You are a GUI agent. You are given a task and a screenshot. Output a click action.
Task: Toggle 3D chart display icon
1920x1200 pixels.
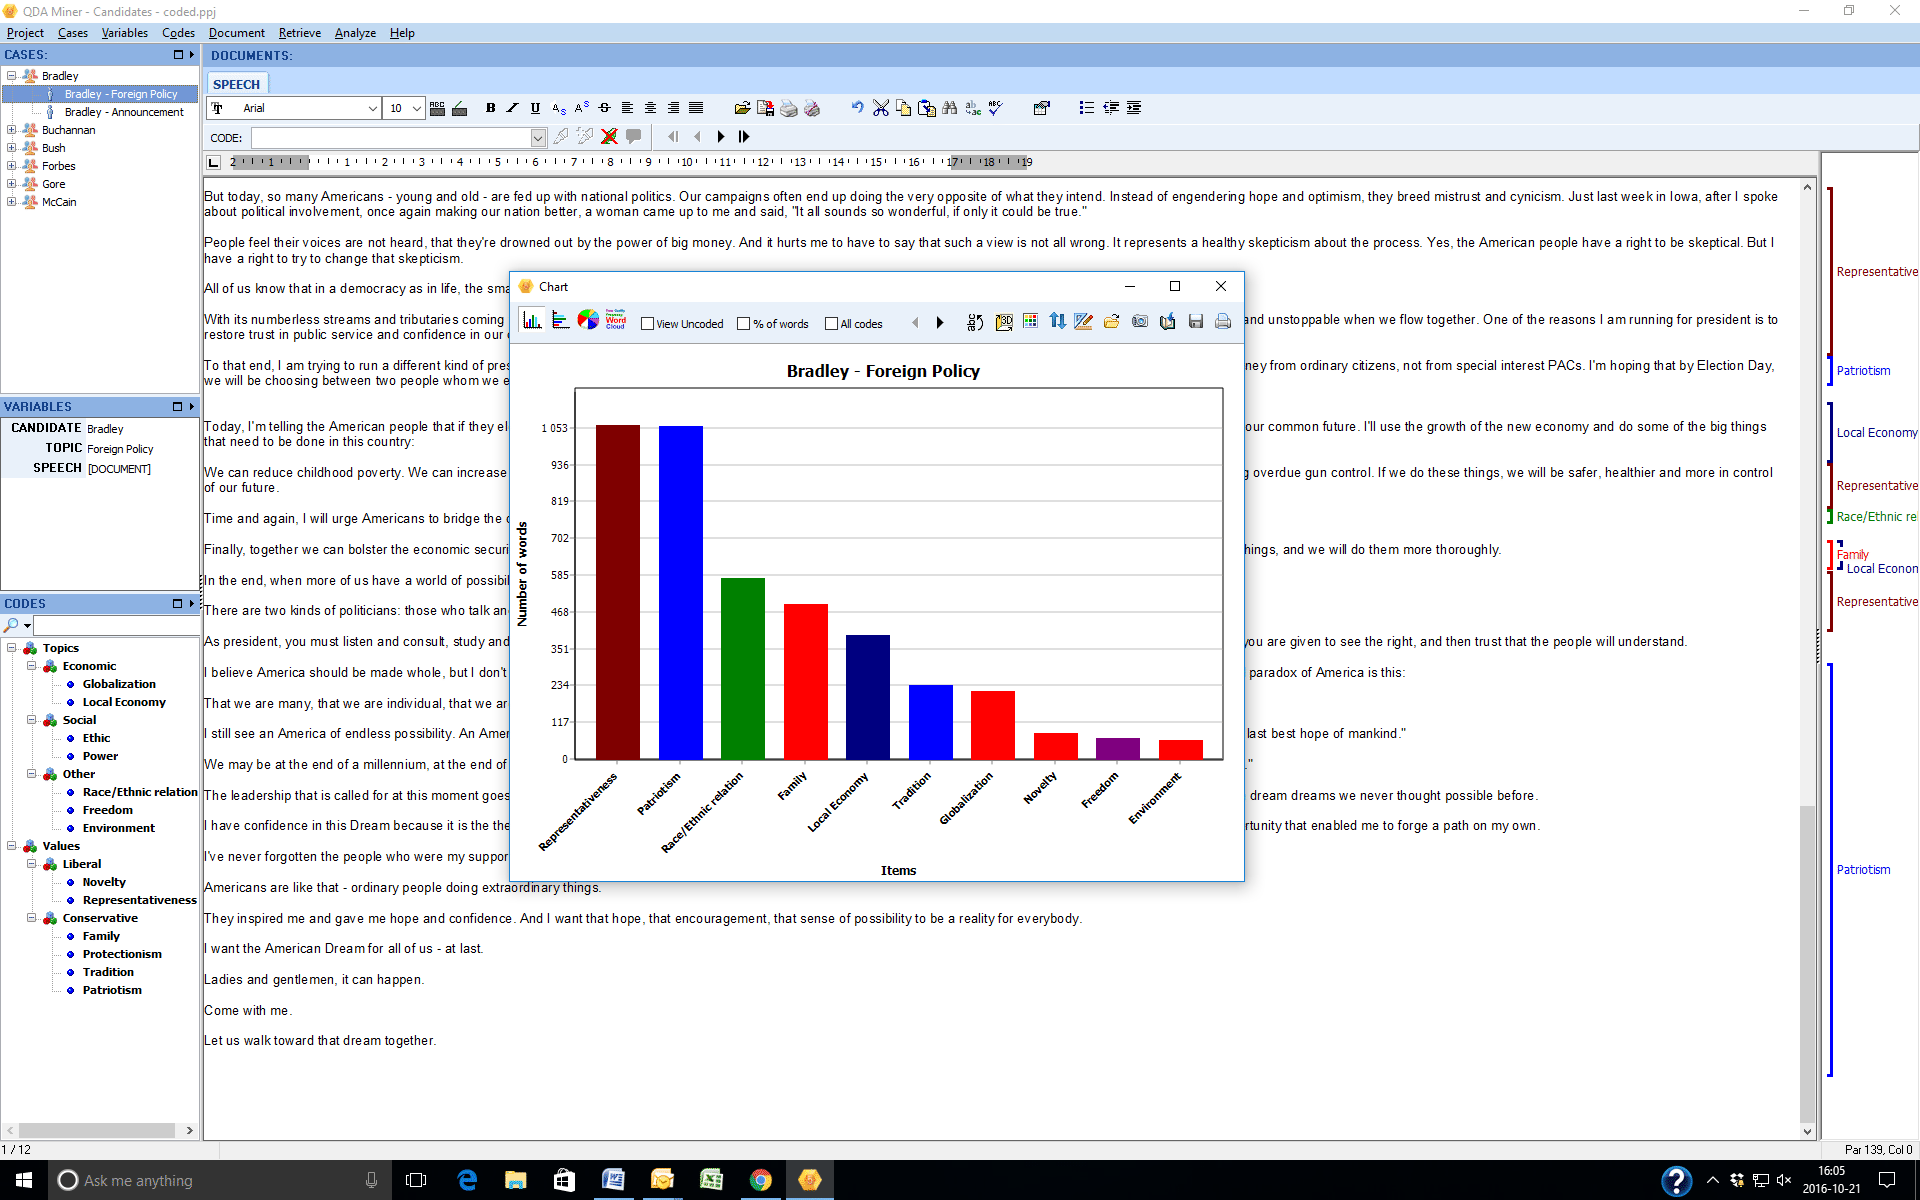(x=1004, y=322)
